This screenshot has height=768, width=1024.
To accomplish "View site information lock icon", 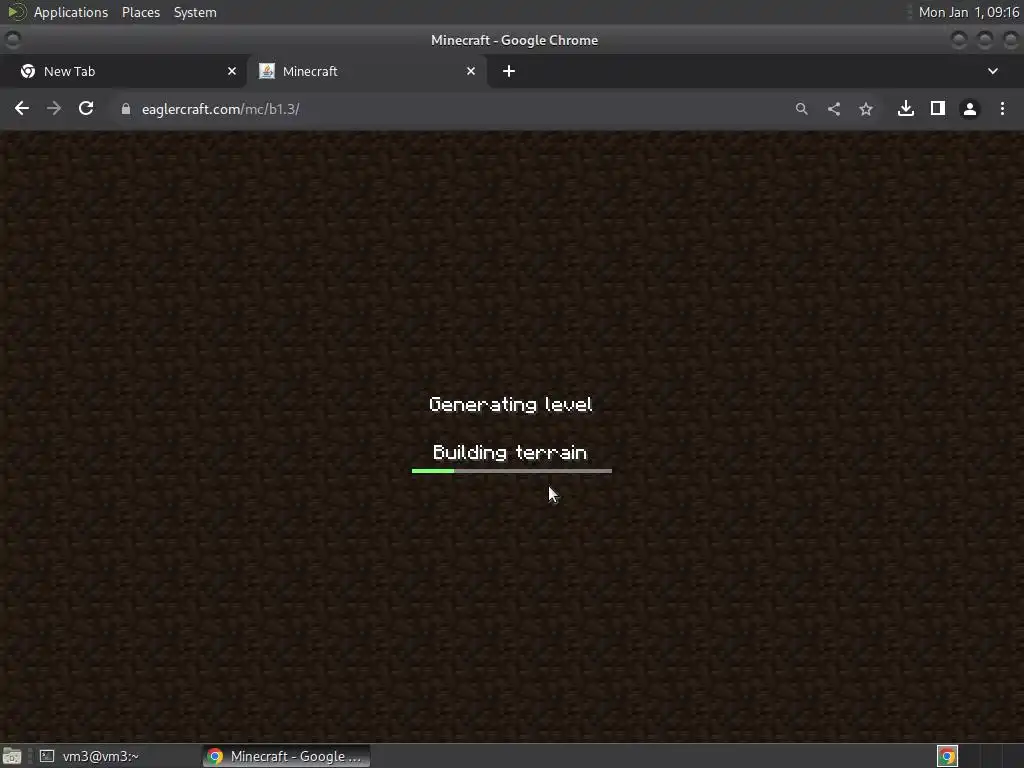I will pos(126,109).
